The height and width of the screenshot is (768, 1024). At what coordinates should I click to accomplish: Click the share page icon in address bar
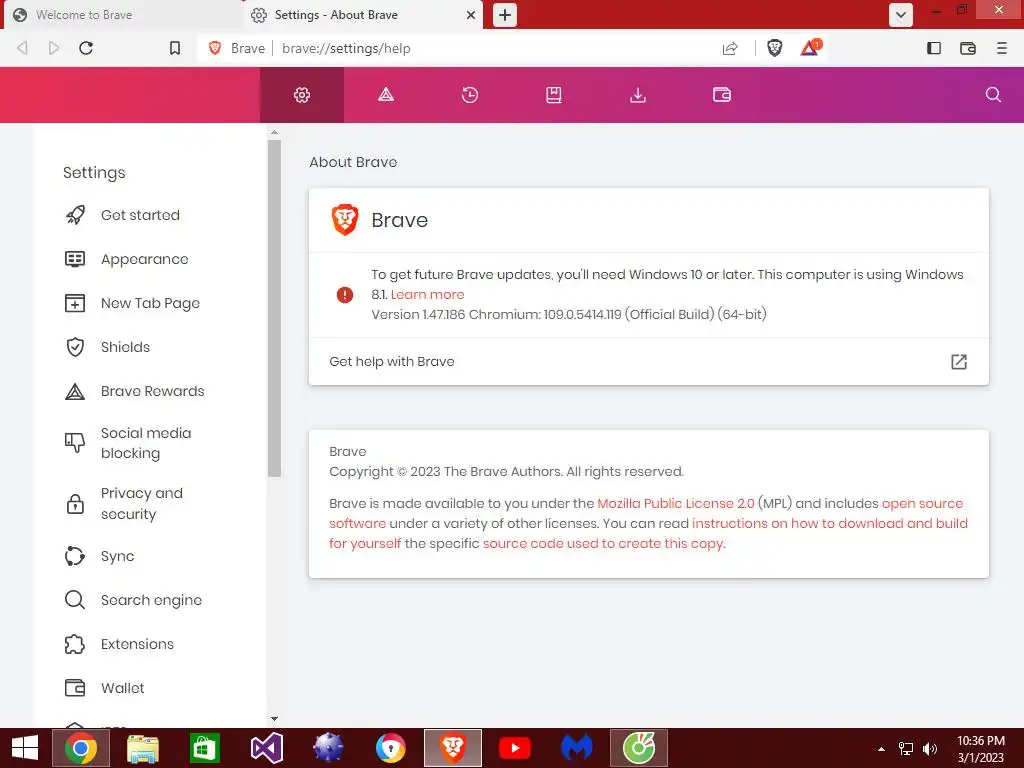[730, 48]
